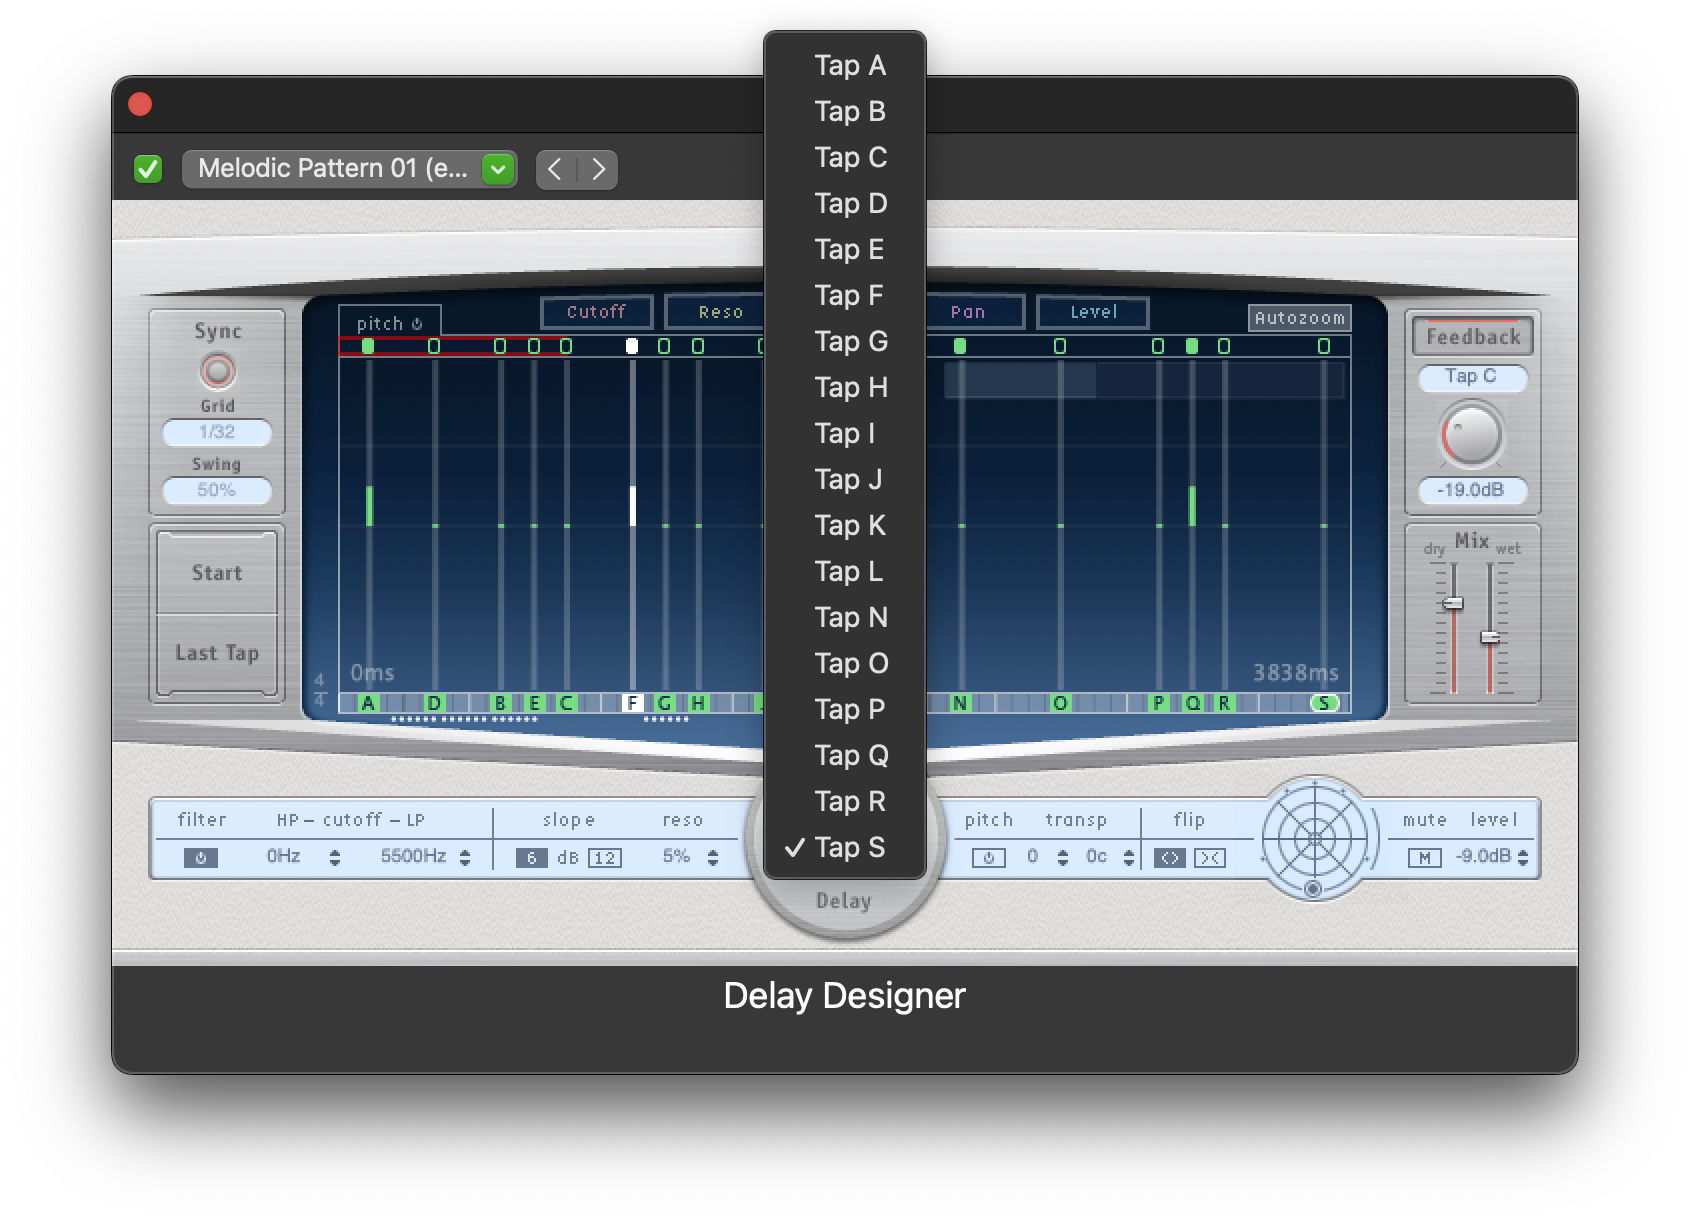Image resolution: width=1690 pixels, height=1222 pixels.
Task: Pick Tap C from the list
Action: [845, 157]
